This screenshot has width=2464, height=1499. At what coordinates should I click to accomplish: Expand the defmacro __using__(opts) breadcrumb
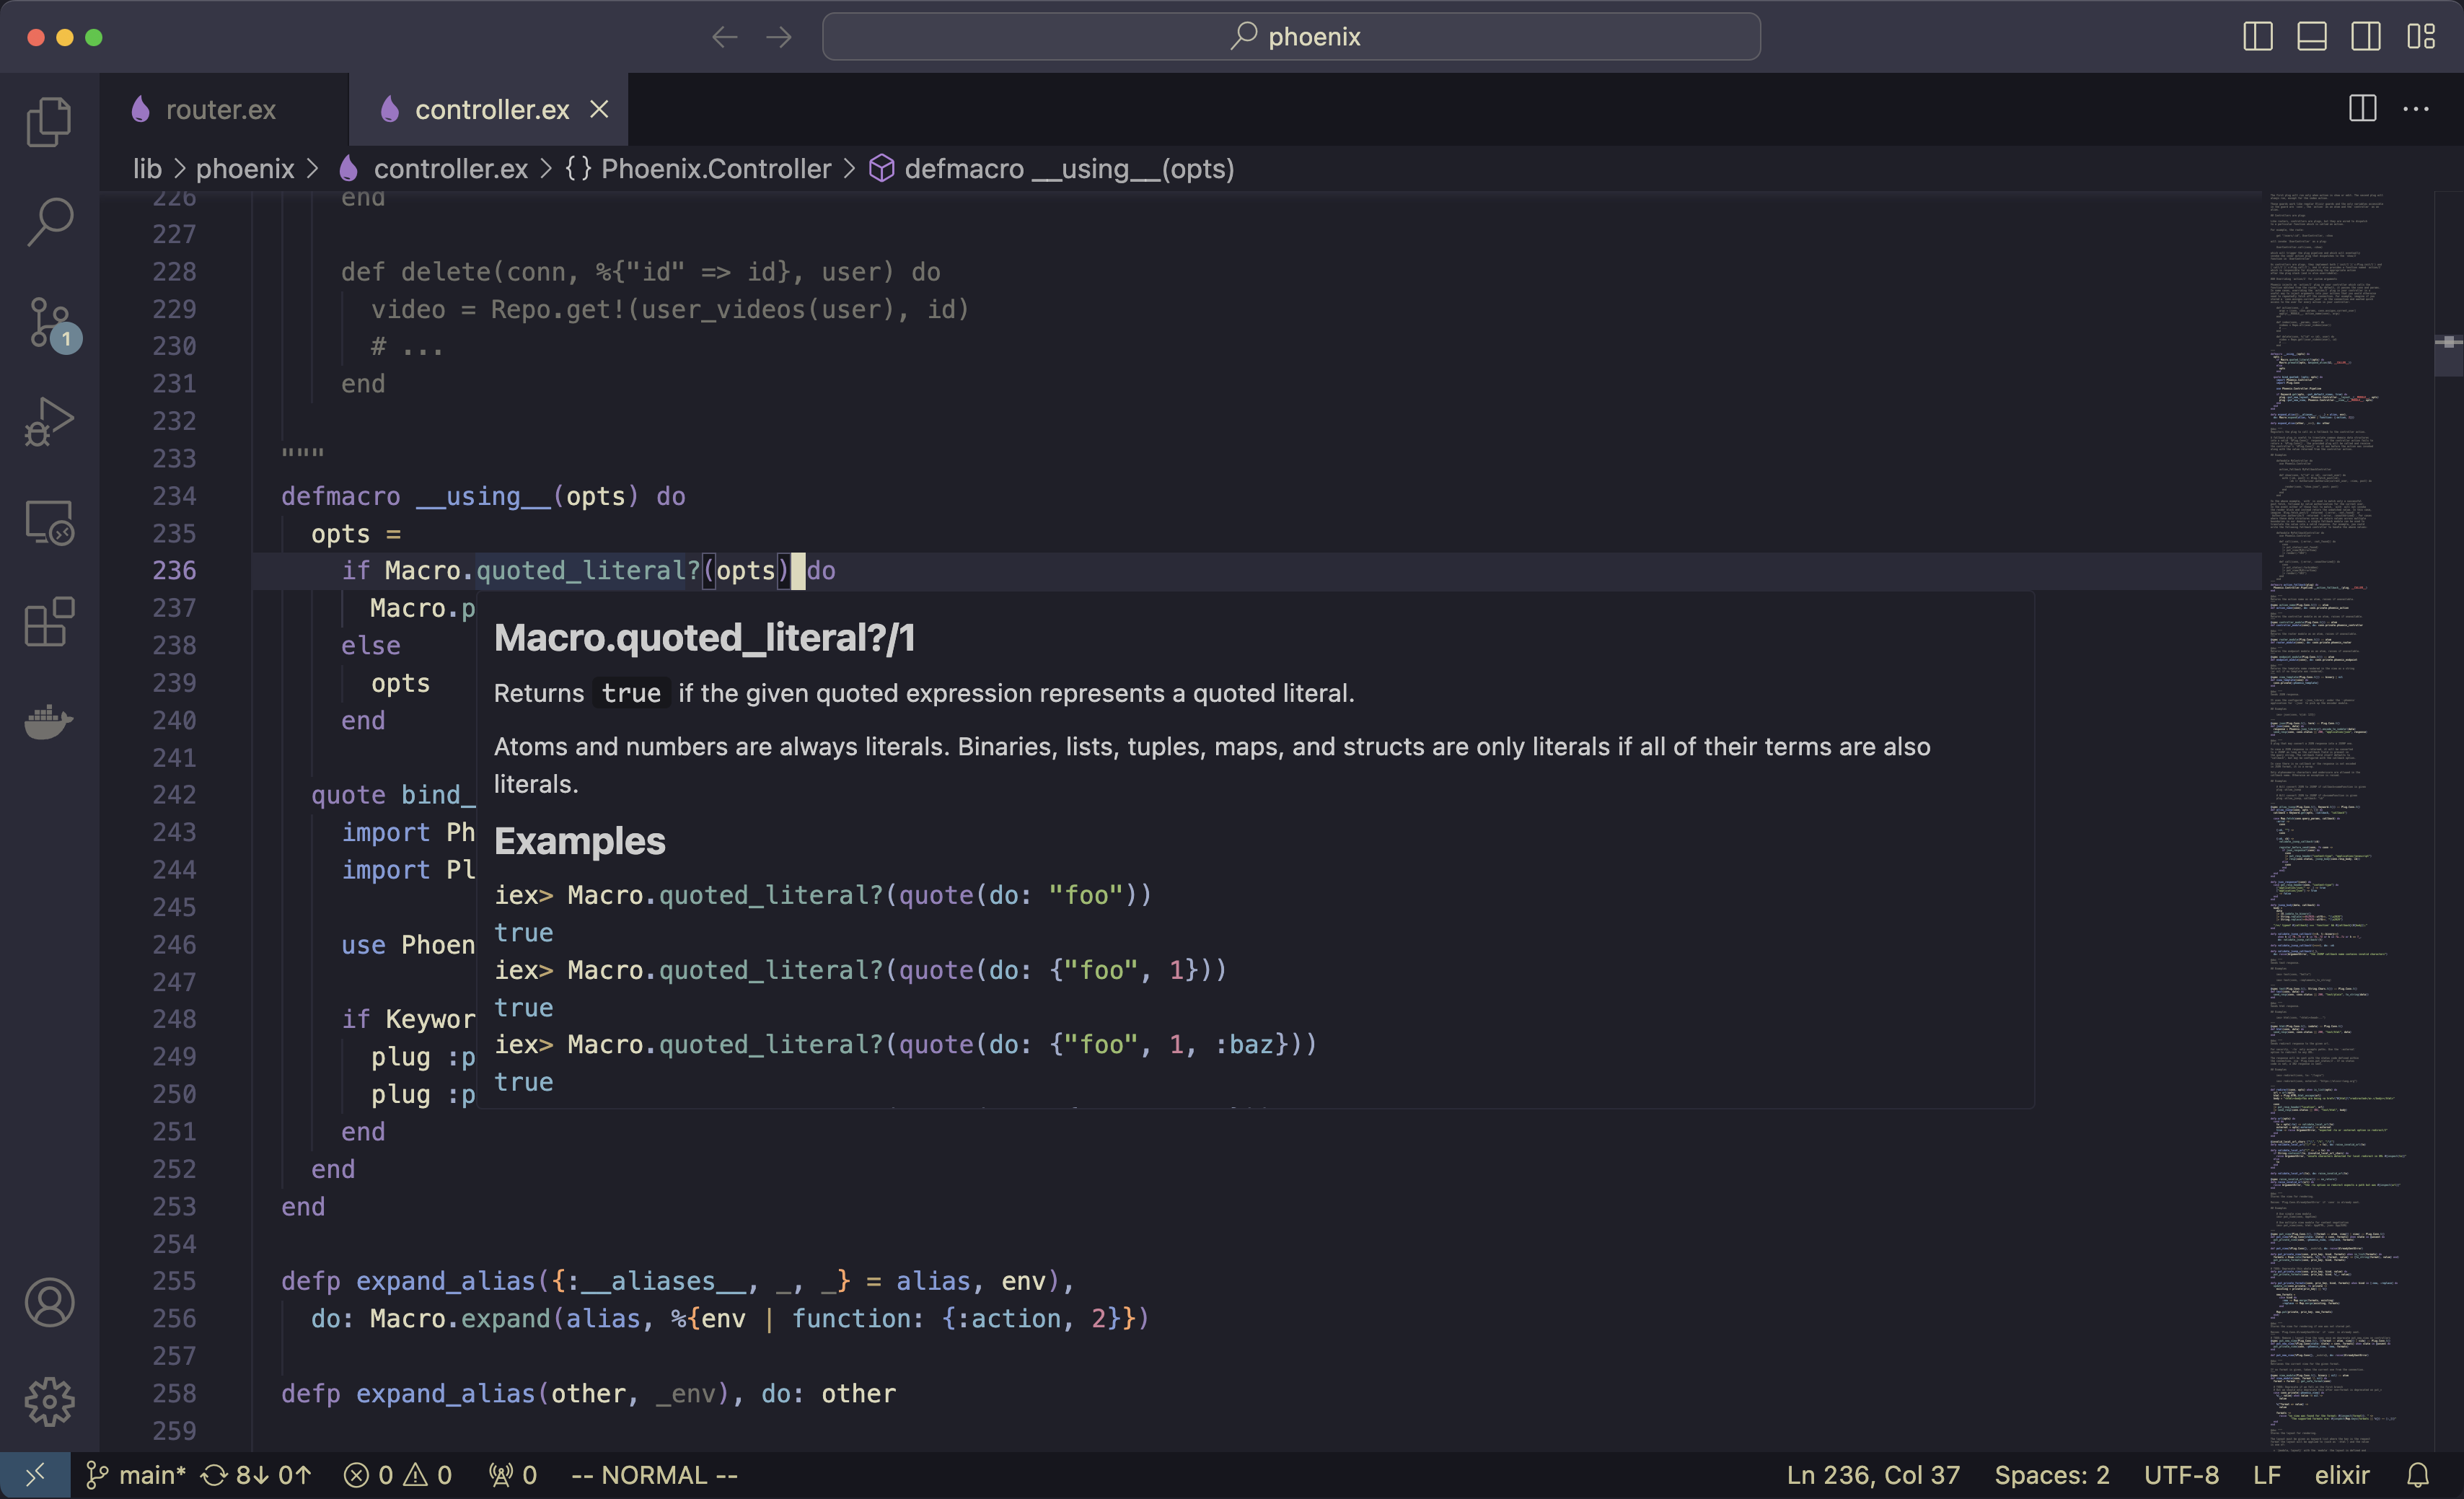coord(1068,169)
